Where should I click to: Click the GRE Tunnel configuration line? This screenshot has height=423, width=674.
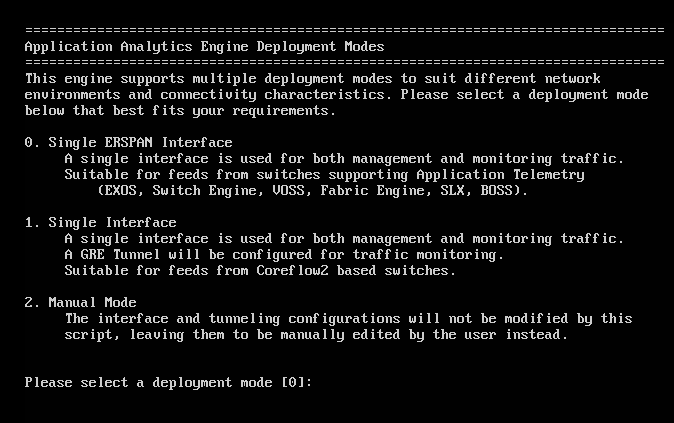[284, 254]
